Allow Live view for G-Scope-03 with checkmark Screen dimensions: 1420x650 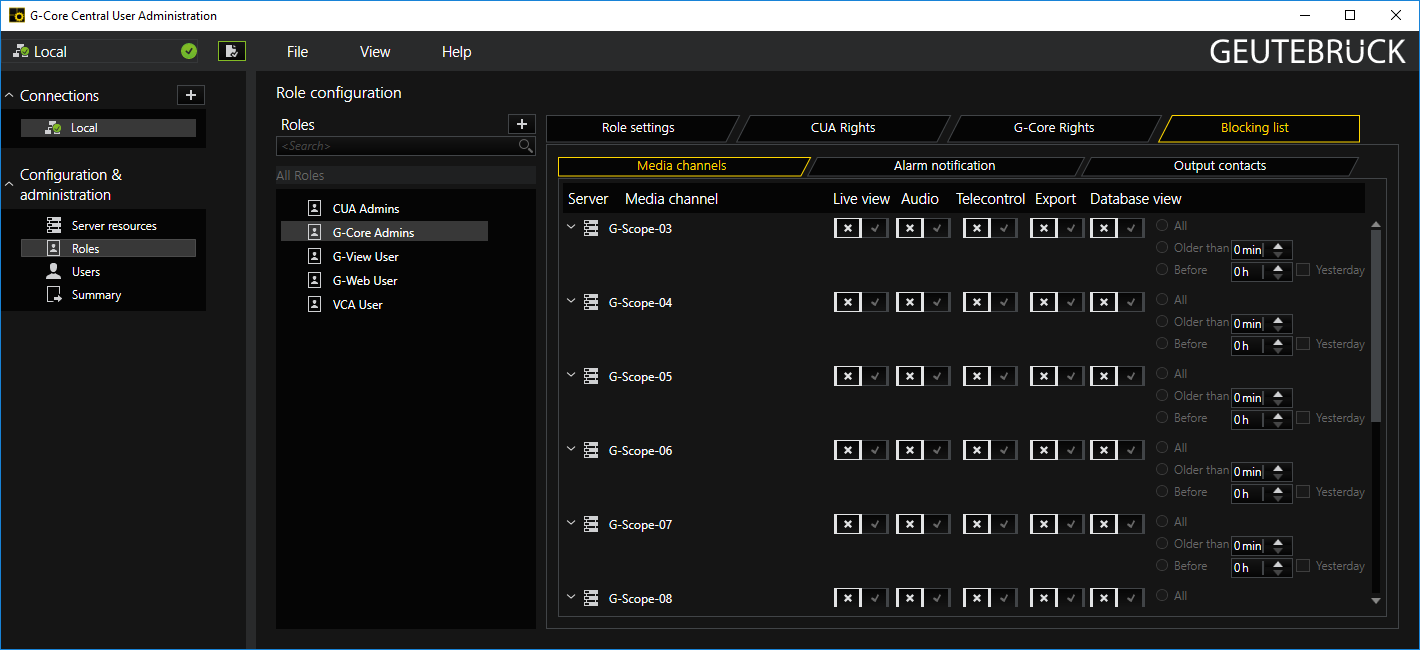click(x=876, y=228)
